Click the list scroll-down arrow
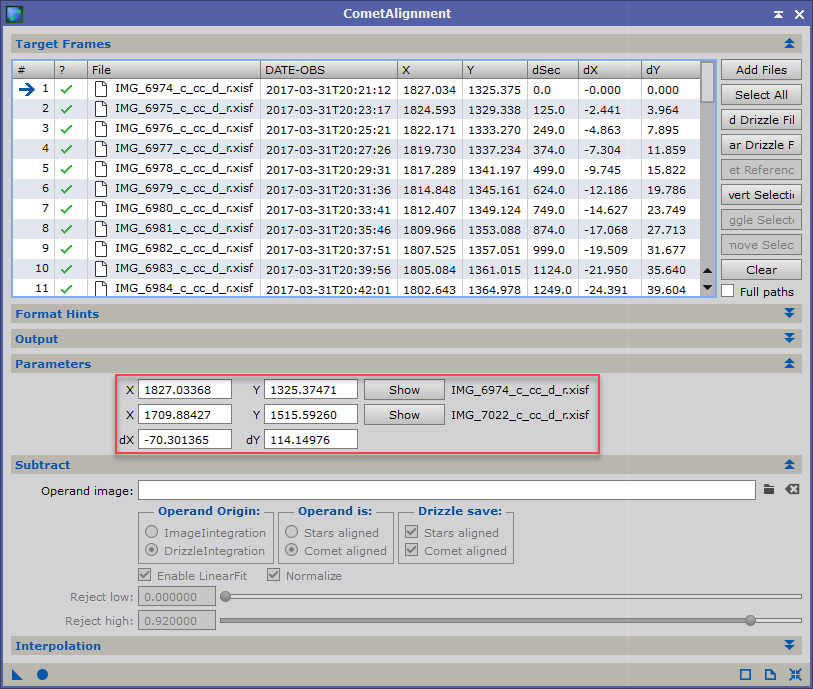This screenshot has height=689, width=813. 707,287
